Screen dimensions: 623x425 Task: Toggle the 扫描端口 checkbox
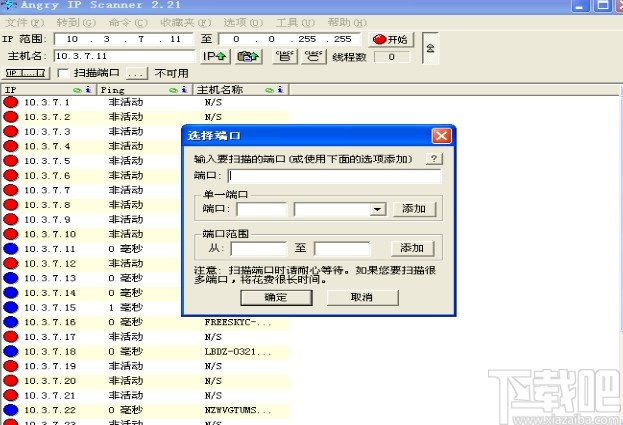point(63,73)
